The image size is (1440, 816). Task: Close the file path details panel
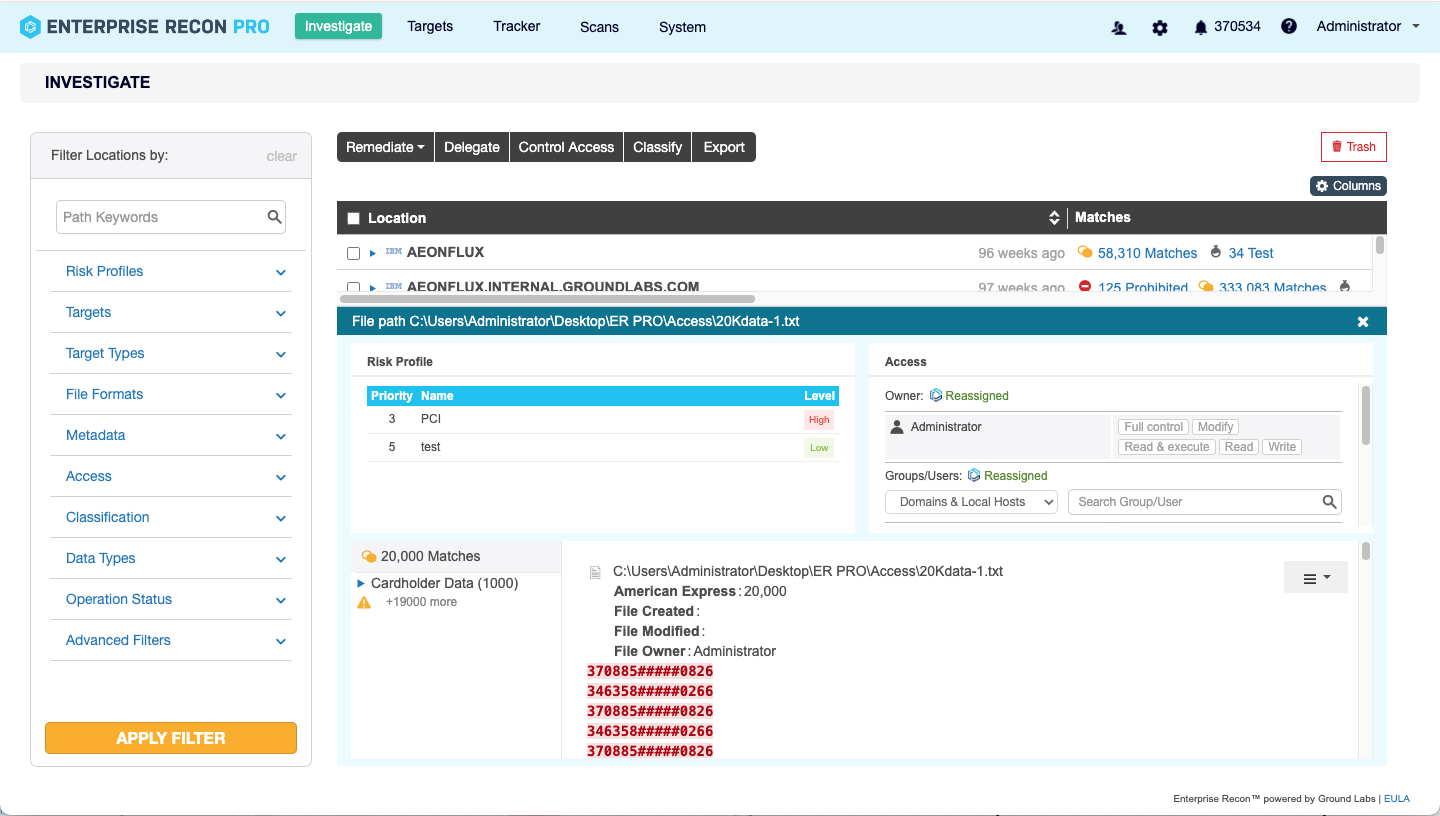point(1362,322)
